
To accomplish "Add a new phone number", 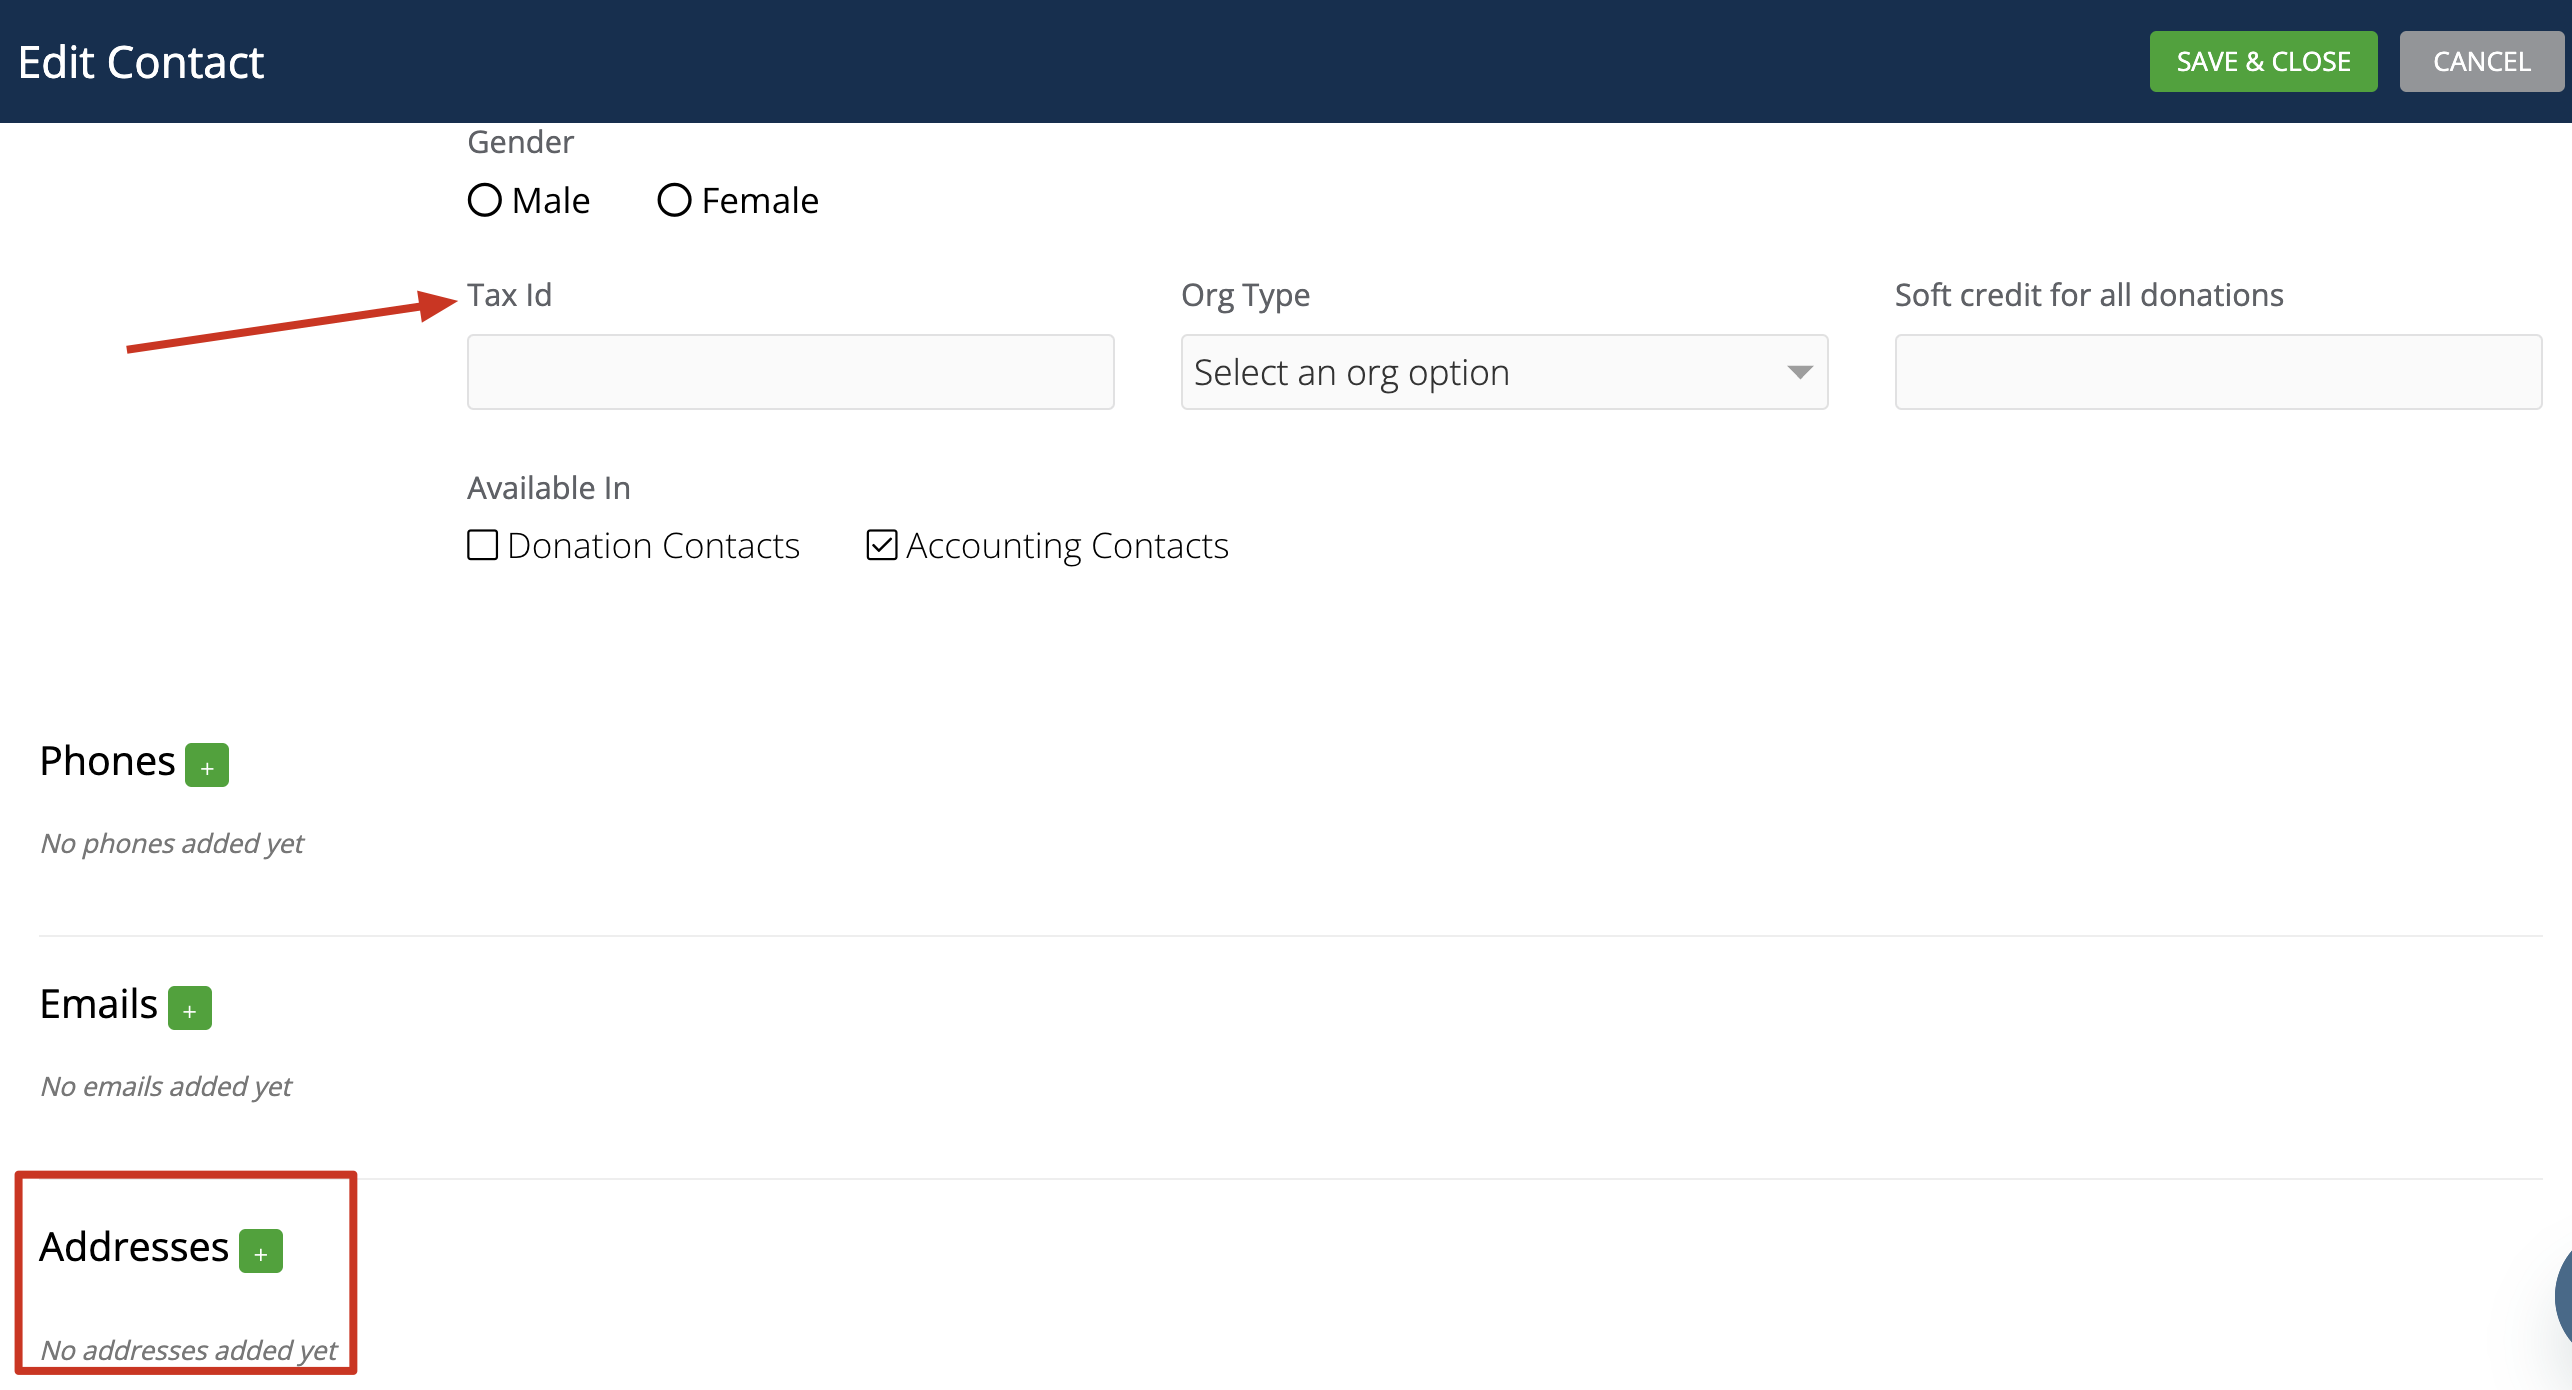I will 207,765.
